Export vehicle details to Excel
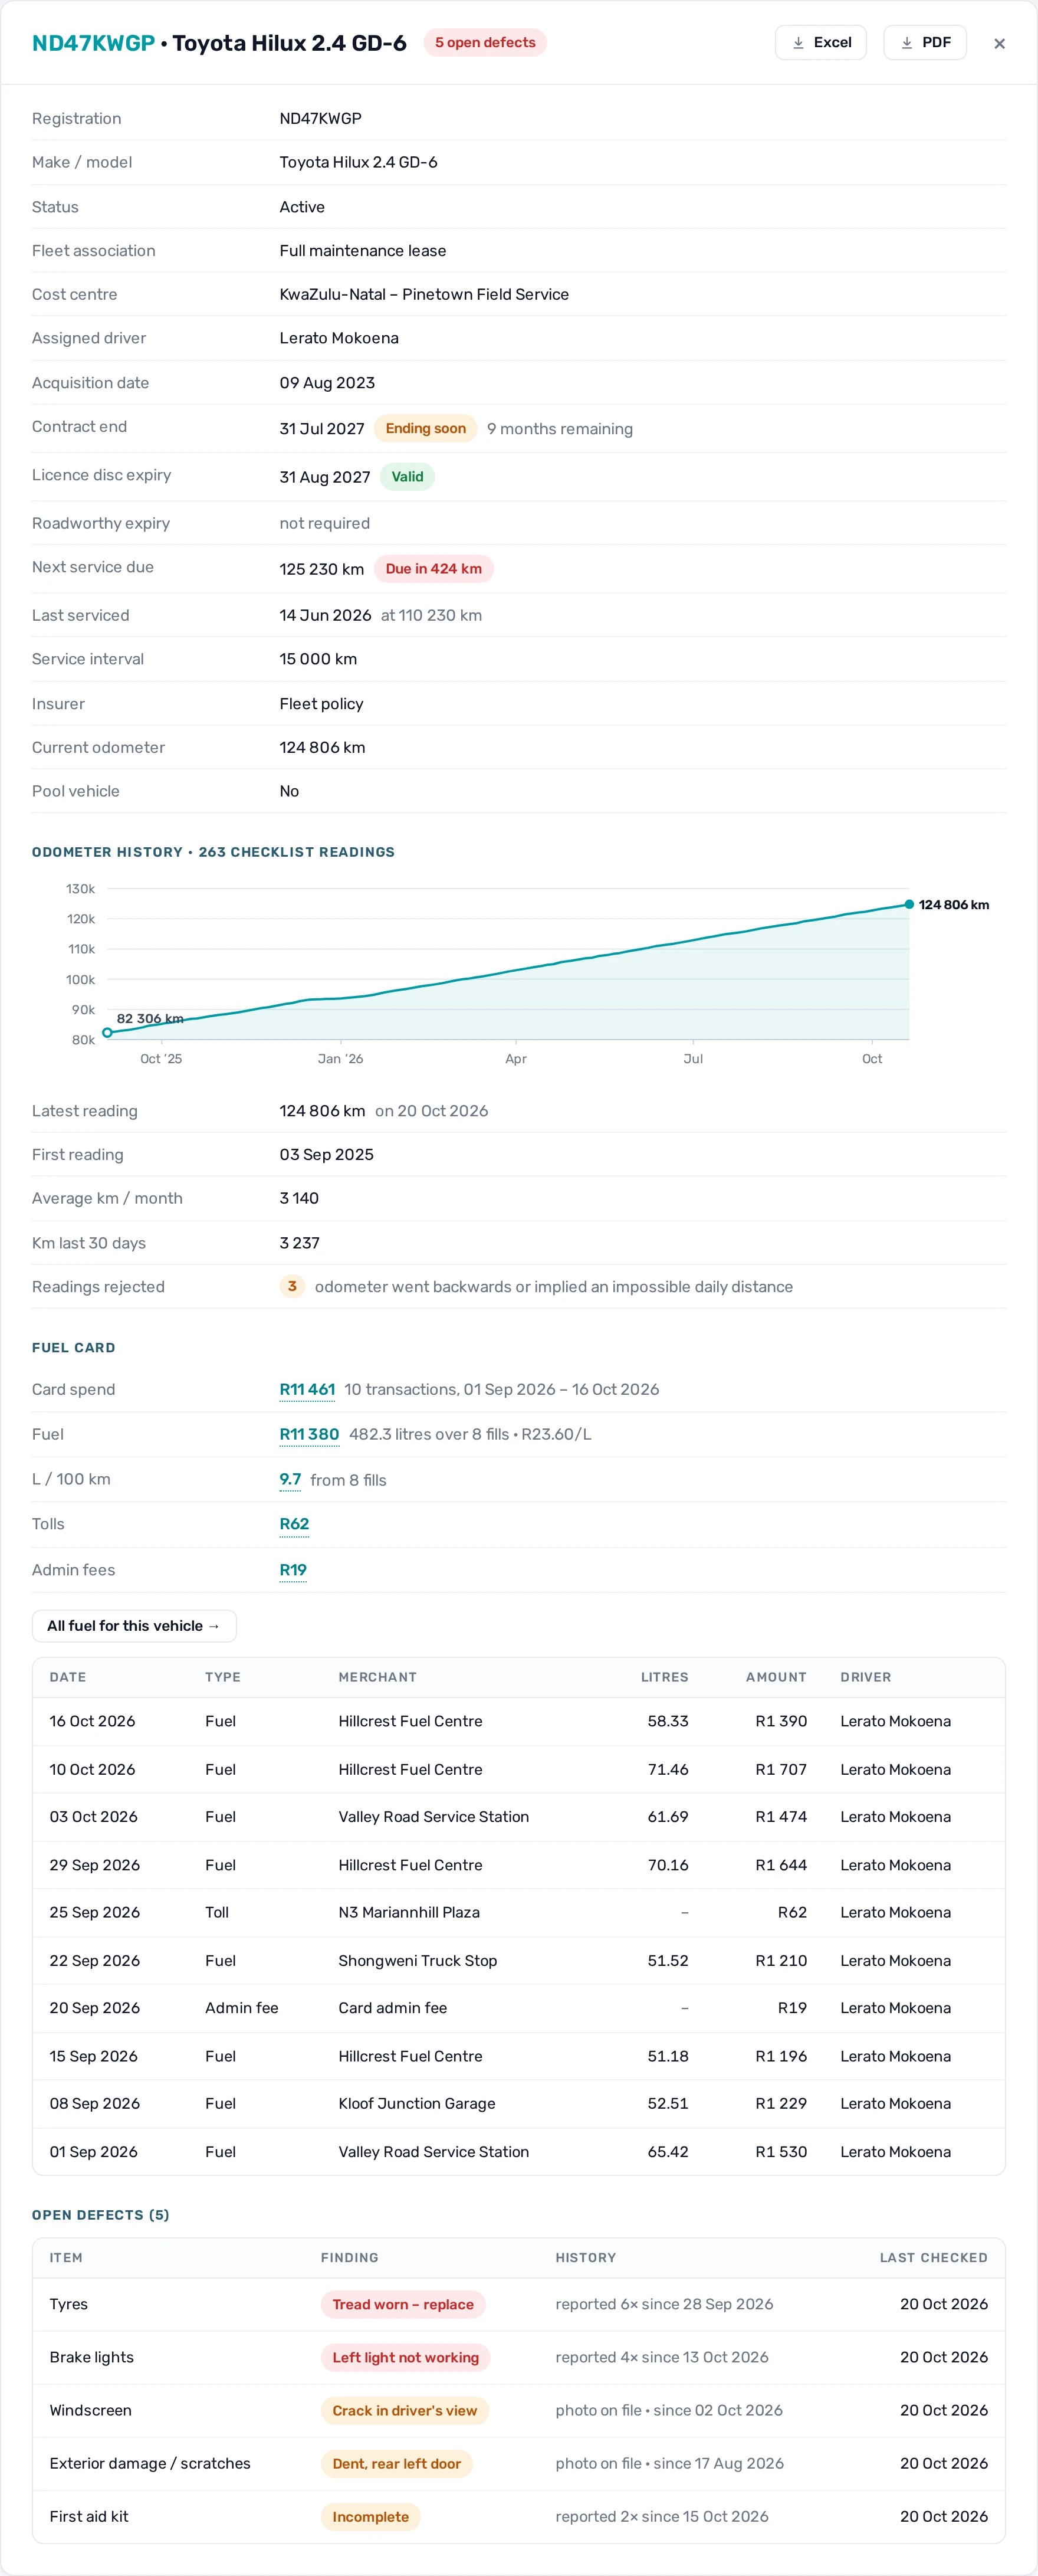The height and width of the screenshot is (2576, 1038). click(820, 43)
